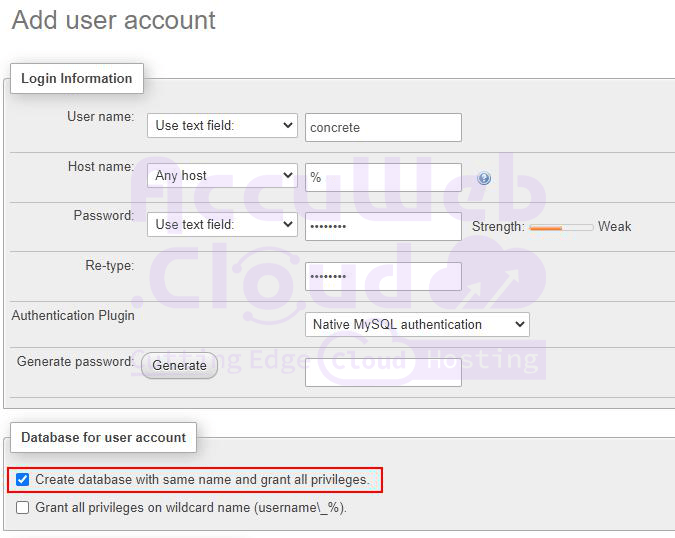Click the 'Login Information' section legend
This screenshot has width=675, height=538.
click(x=77, y=79)
